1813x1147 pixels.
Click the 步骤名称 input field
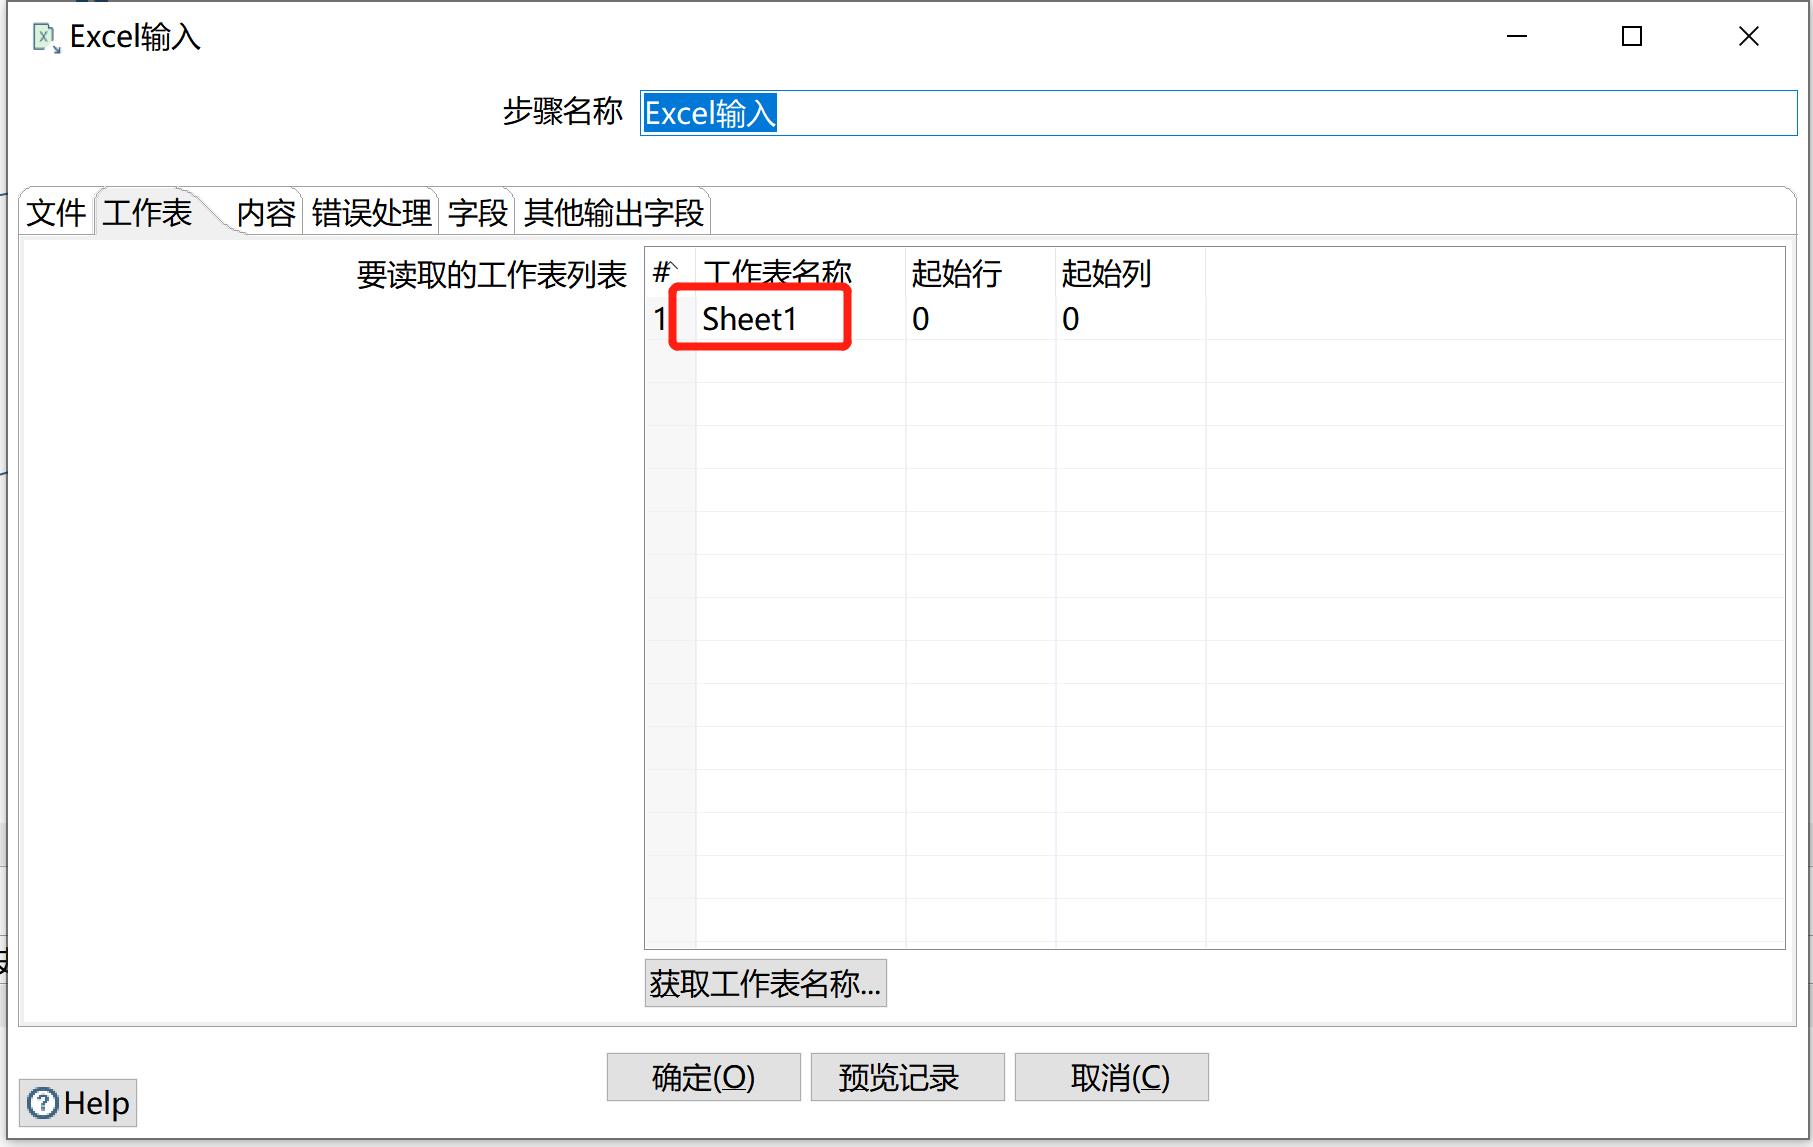pos(1218,113)
